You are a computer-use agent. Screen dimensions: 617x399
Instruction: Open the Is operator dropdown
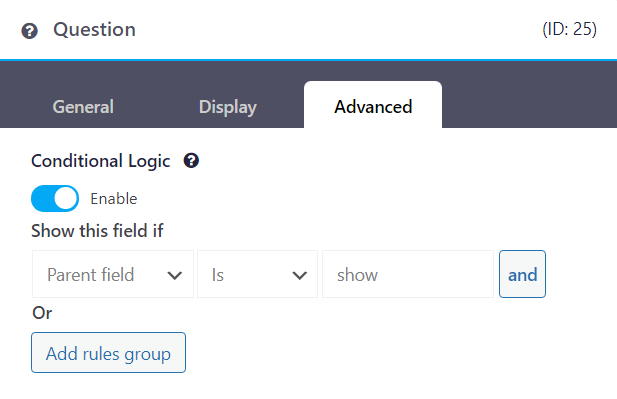pos(257,274)
